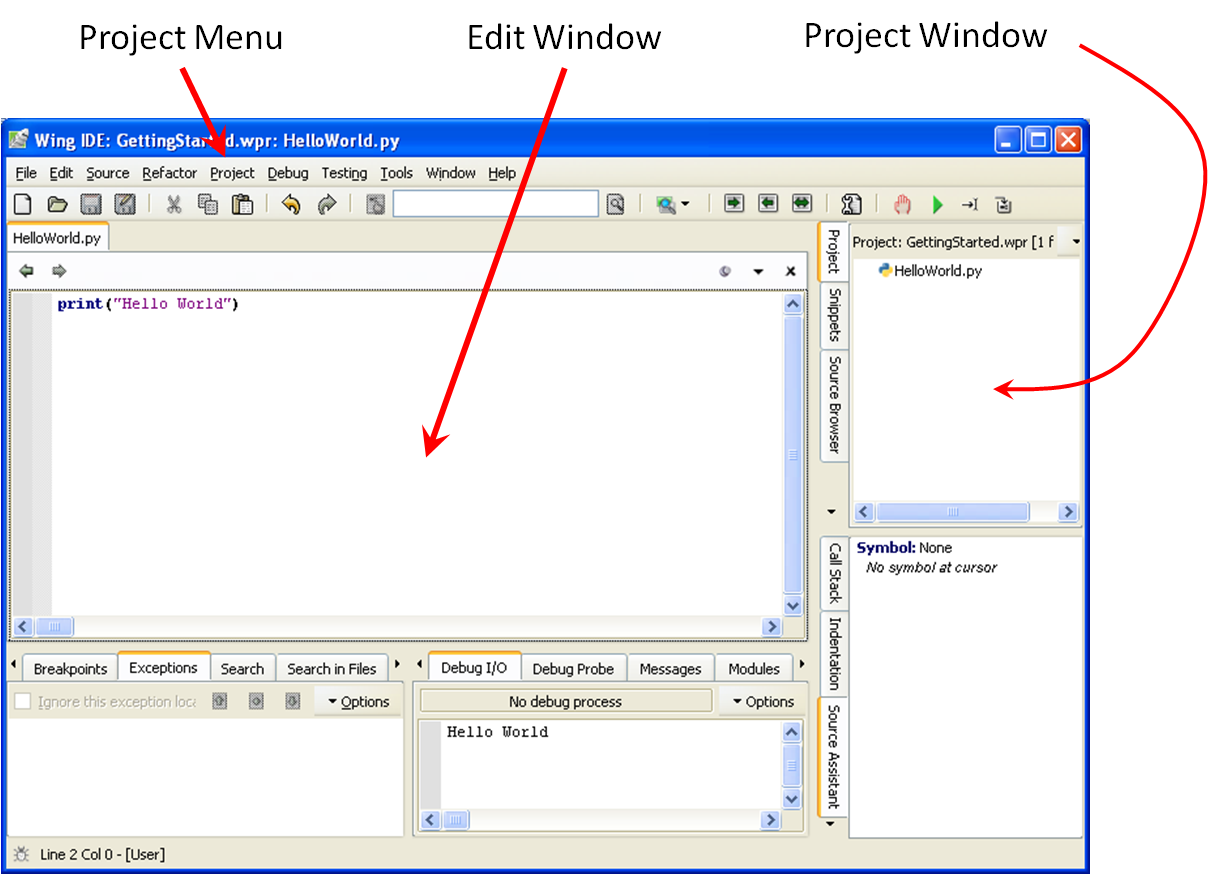
Task: Open the Debug I/O Options dropdown
Action: [762, 702]
